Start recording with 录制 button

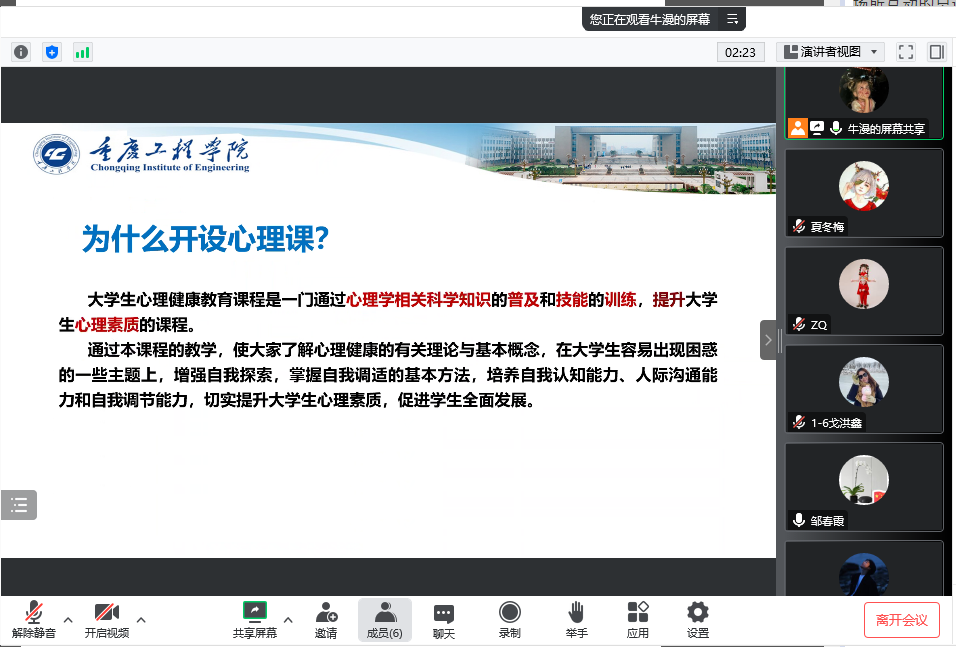click(510, 619)
